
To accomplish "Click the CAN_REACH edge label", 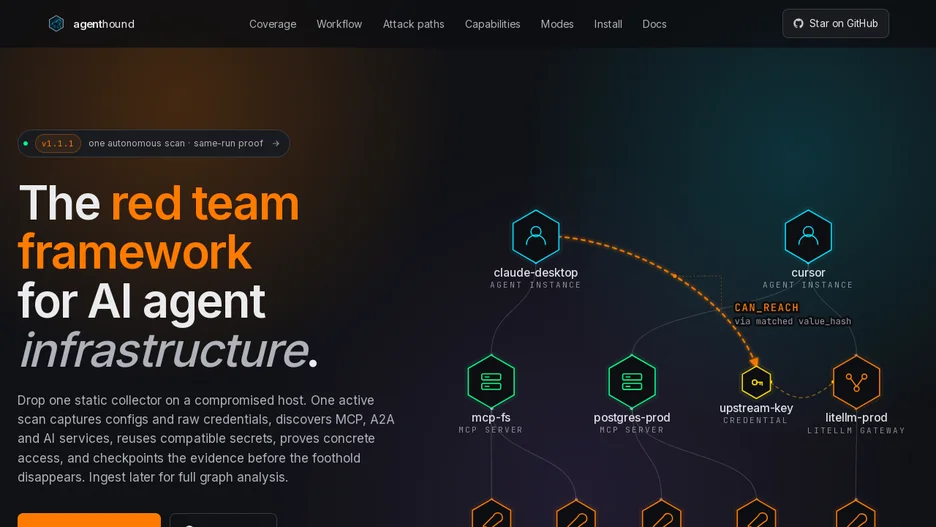I will point(766,308).
